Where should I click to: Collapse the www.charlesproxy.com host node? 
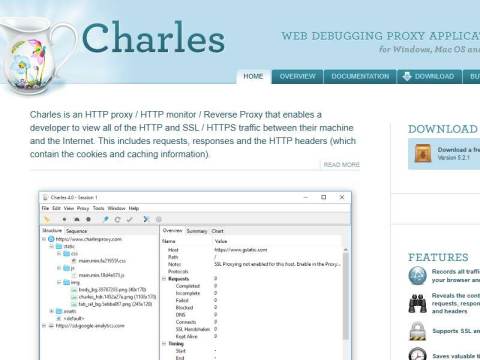point(44,239)
